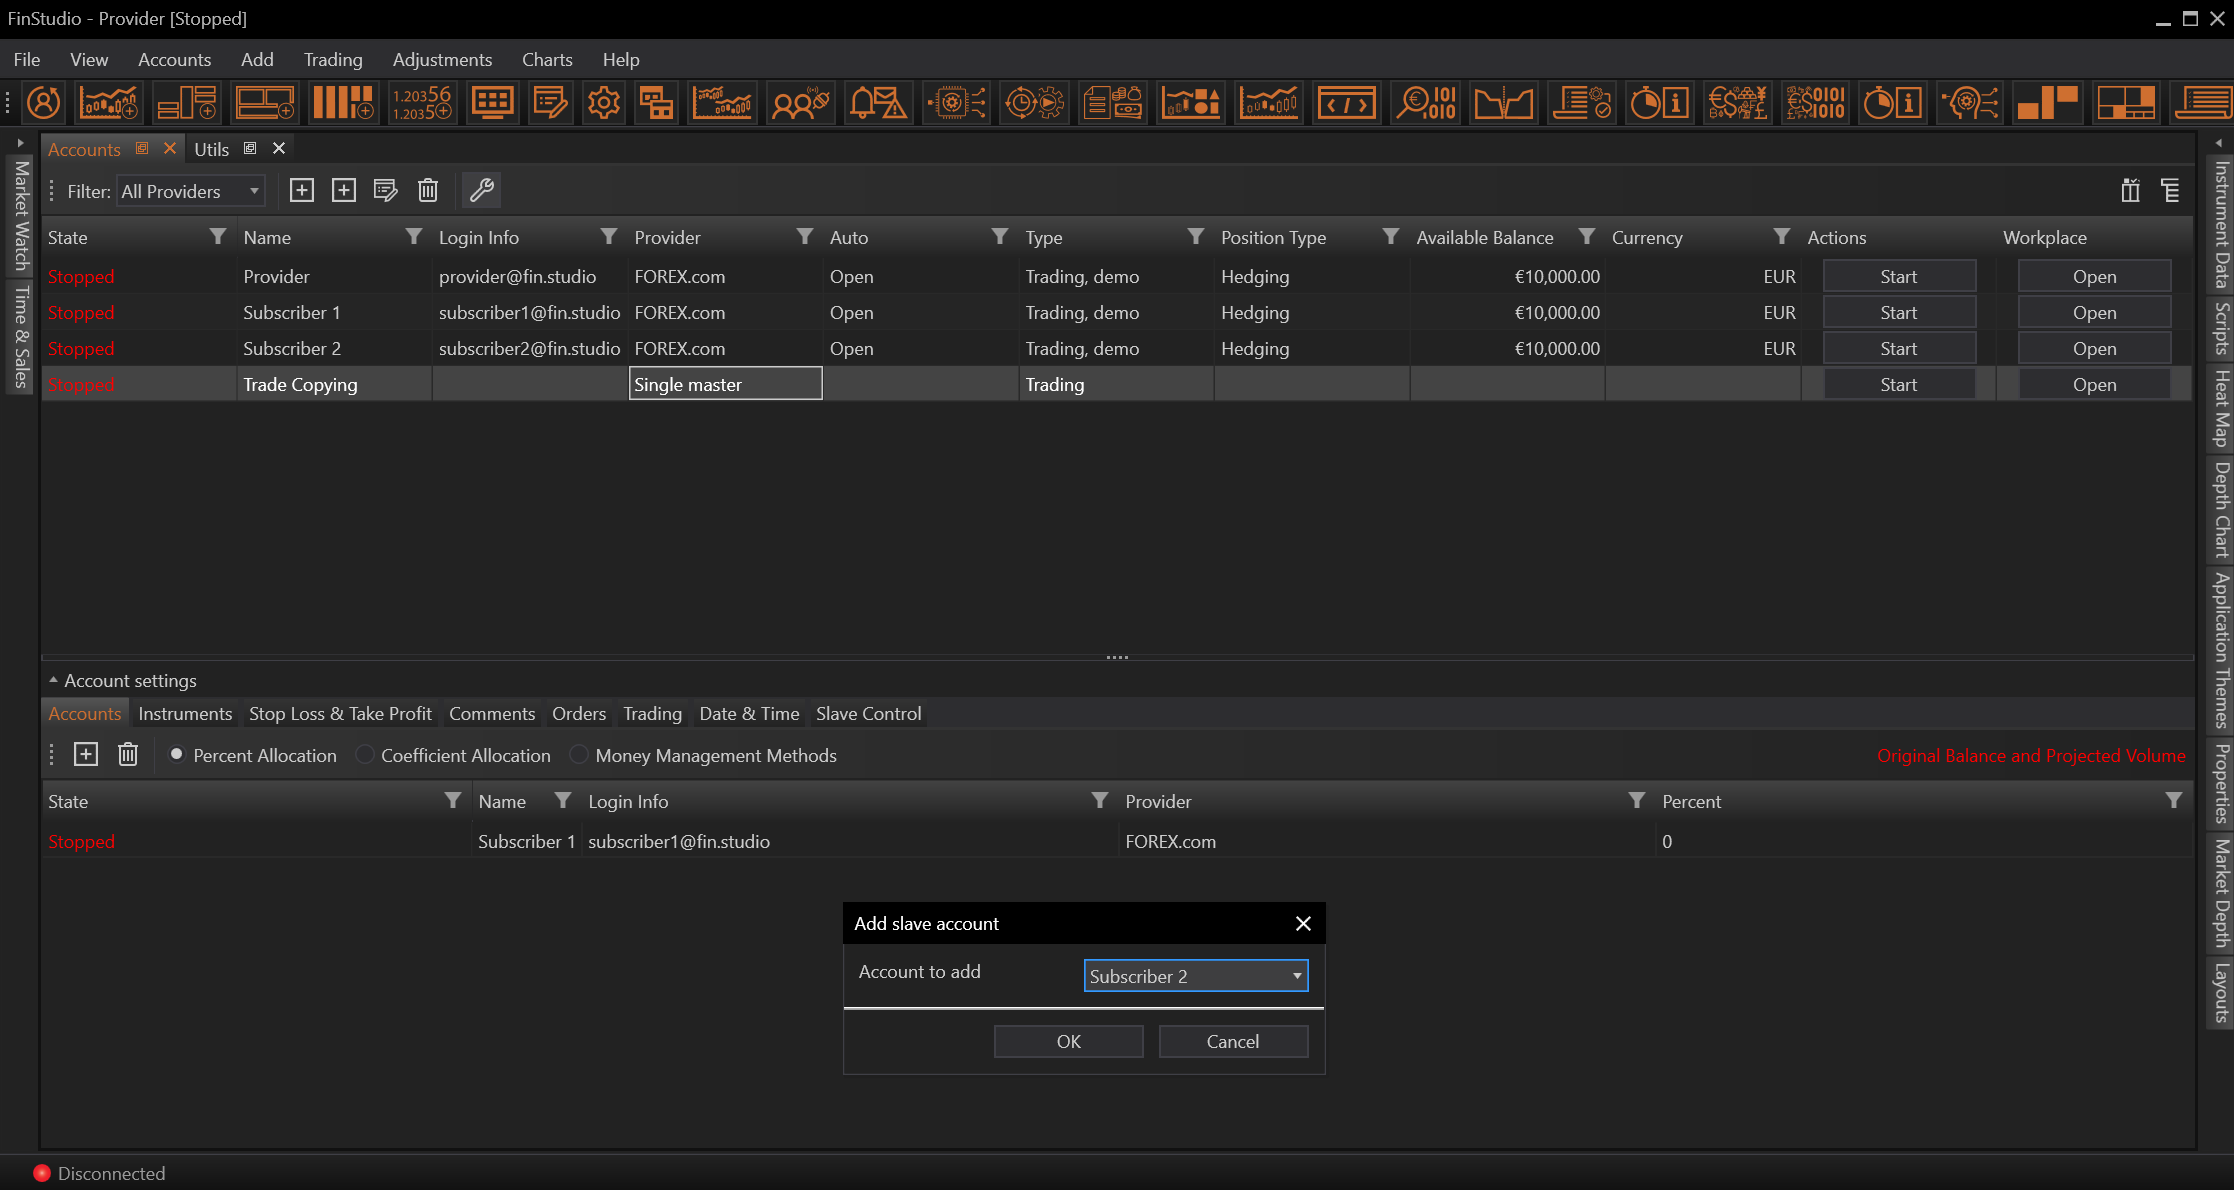The image size is (2234, 1190).
Task: Collapse the Account settings section
Action: (54, 680)
